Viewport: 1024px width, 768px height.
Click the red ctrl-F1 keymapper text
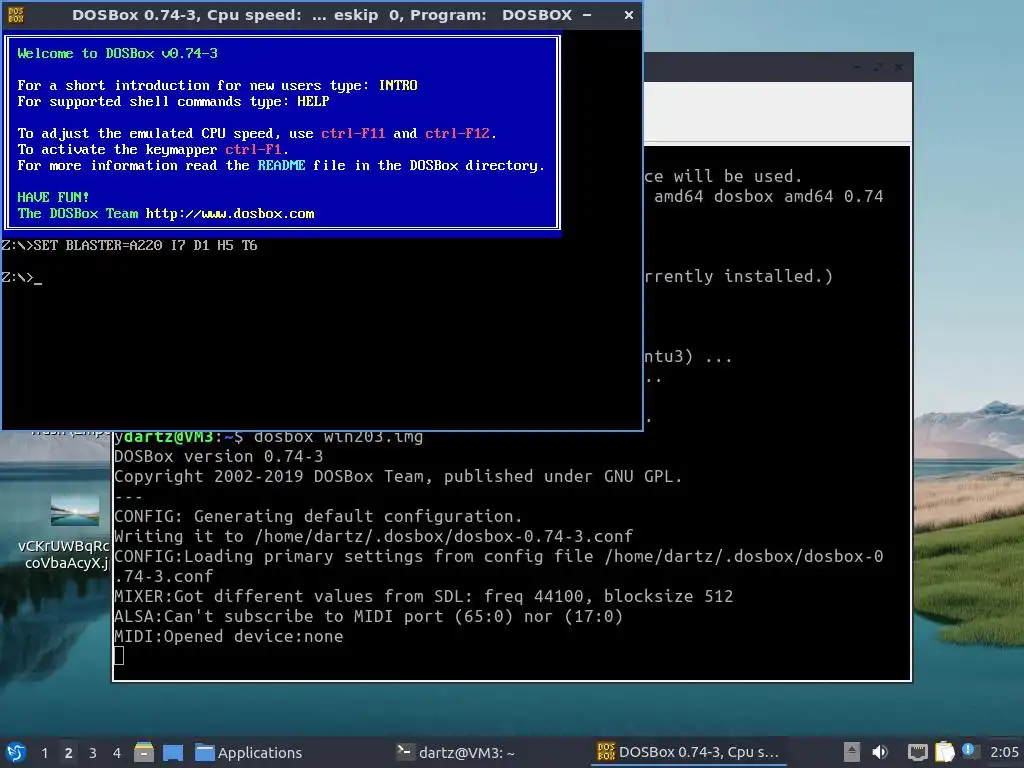(x=253, y=150)
